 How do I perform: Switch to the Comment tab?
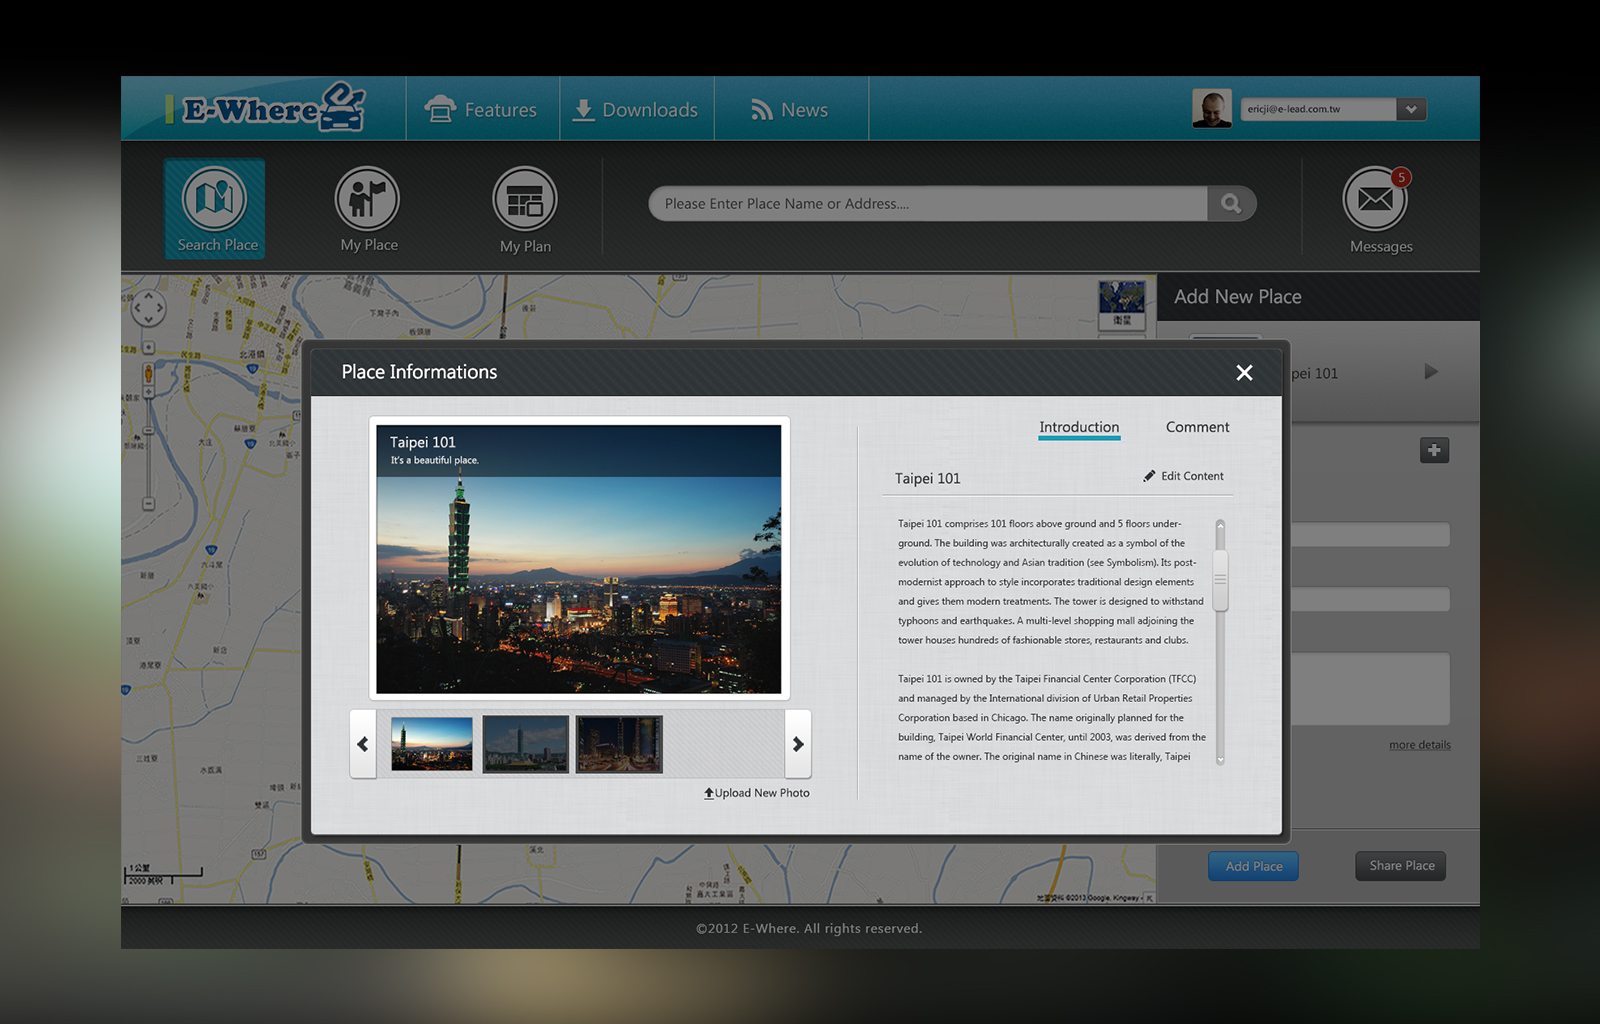click(x=1197, y=427)
